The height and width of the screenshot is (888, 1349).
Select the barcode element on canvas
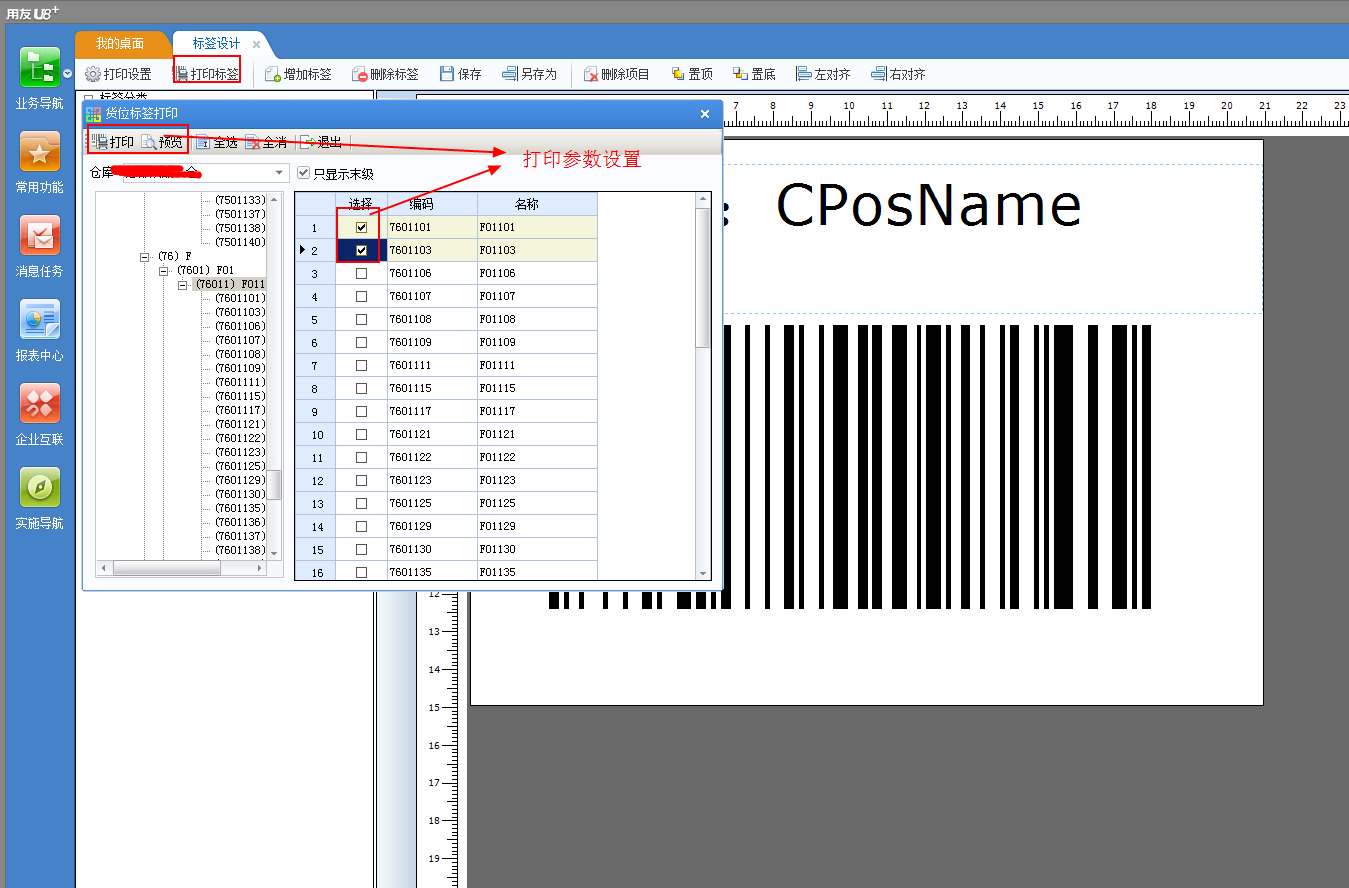click(x=850, y=466)
